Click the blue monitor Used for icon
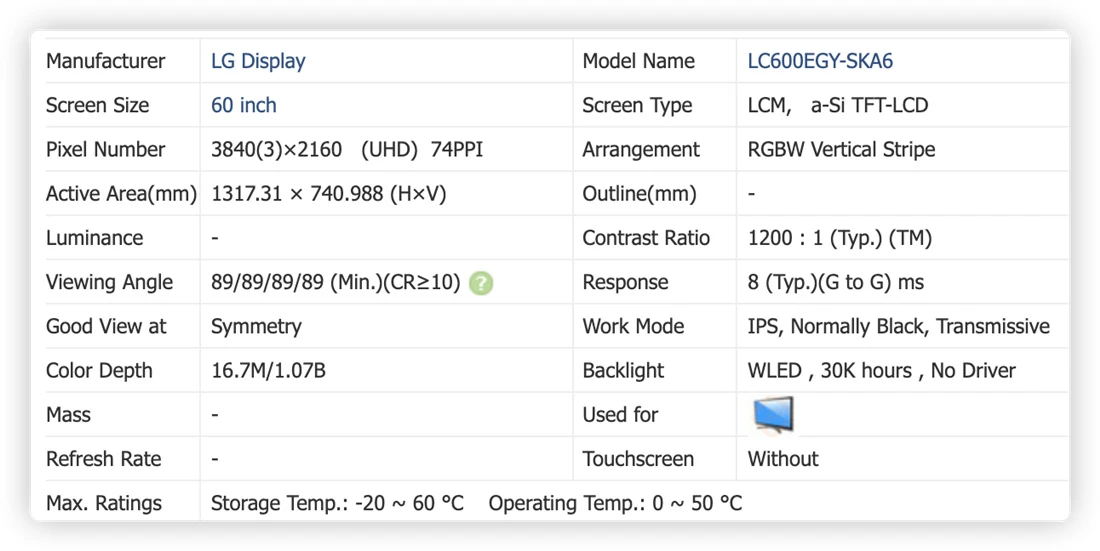Image resolution: width=1100 pixels, height=551 pixels. tap(773, 415)
